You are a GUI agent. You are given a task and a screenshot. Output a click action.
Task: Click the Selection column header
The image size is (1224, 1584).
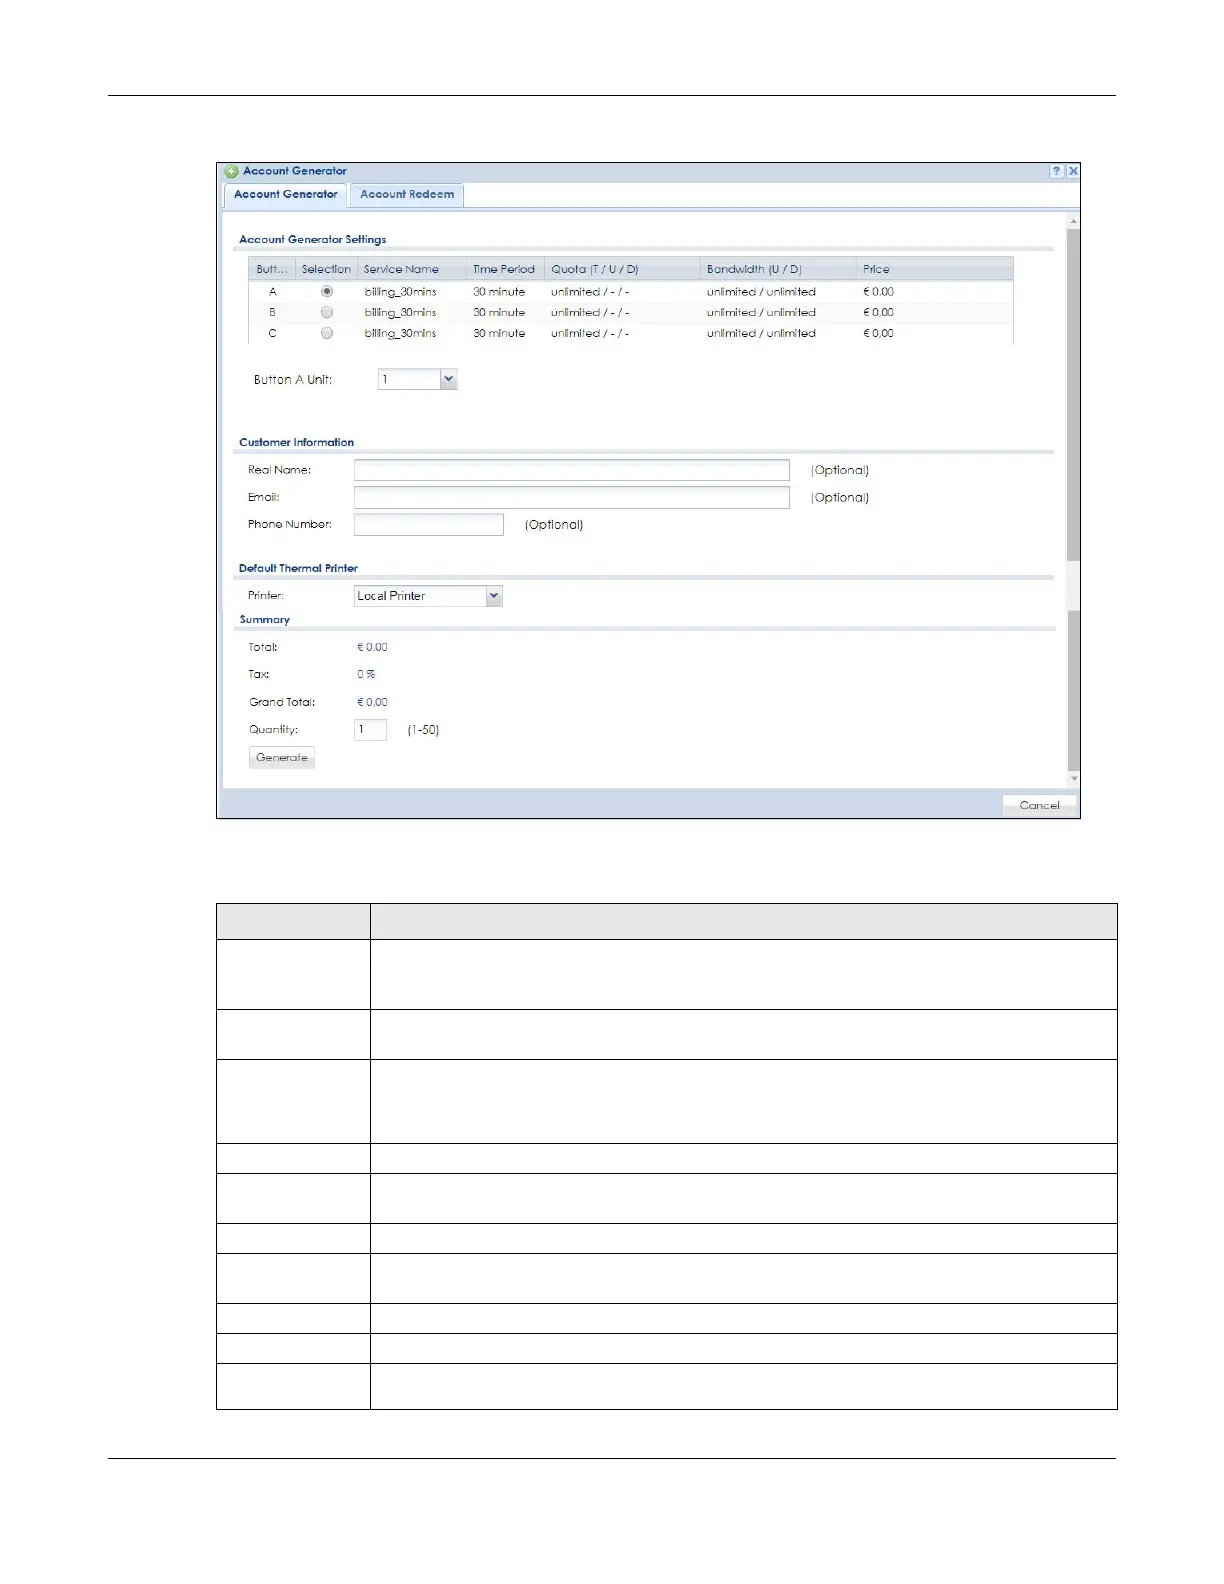click(x=327, y=269)
